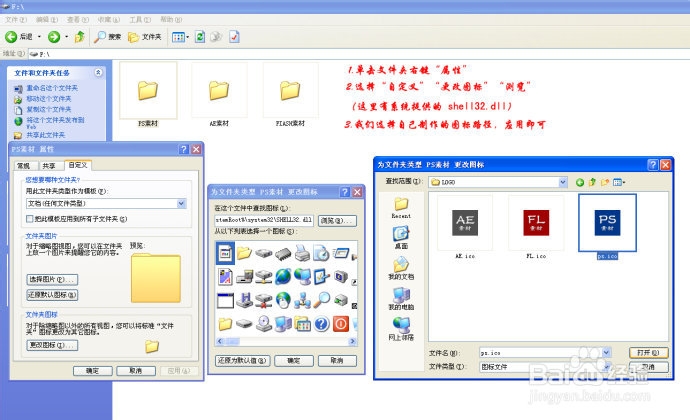Collapse the 文件和文件夹任务 panel
The height and width of the screenshot is (420, 690).
98,72
